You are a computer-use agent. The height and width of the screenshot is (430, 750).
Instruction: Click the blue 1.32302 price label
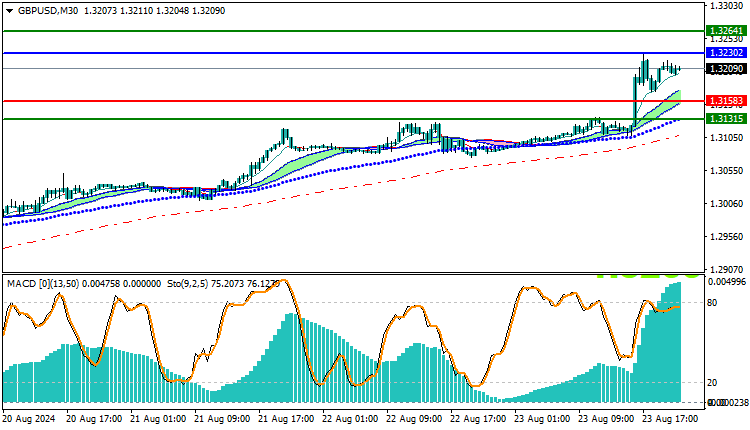(x=726, y=53)
